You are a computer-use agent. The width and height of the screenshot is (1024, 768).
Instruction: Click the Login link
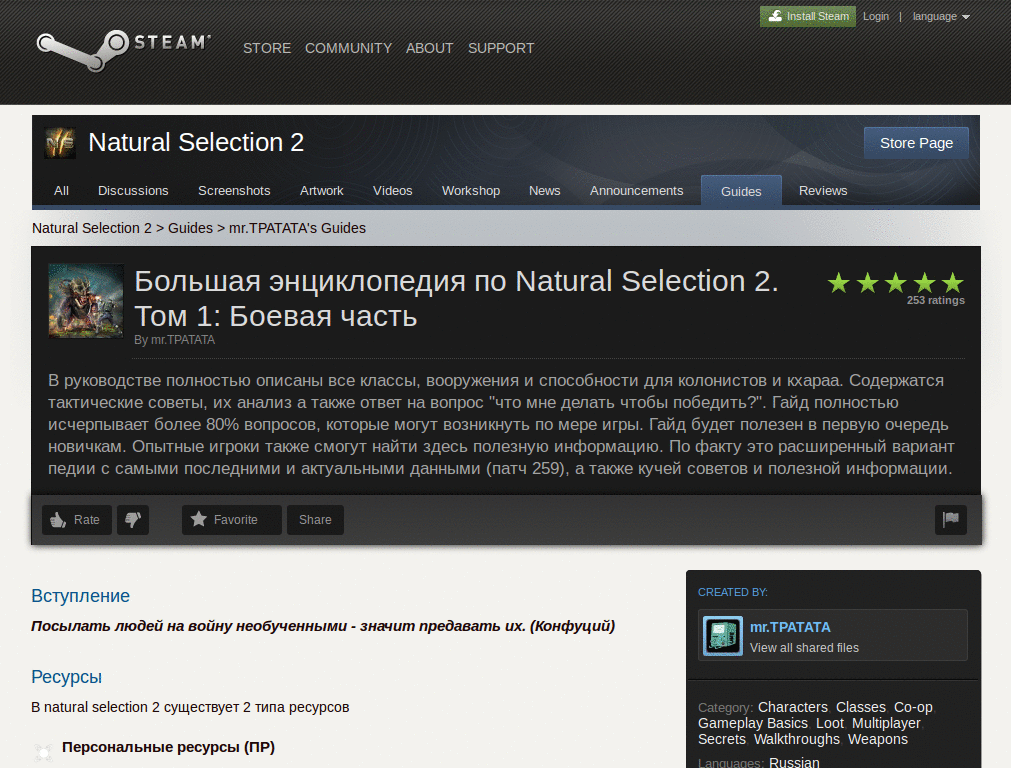point(876,16)
